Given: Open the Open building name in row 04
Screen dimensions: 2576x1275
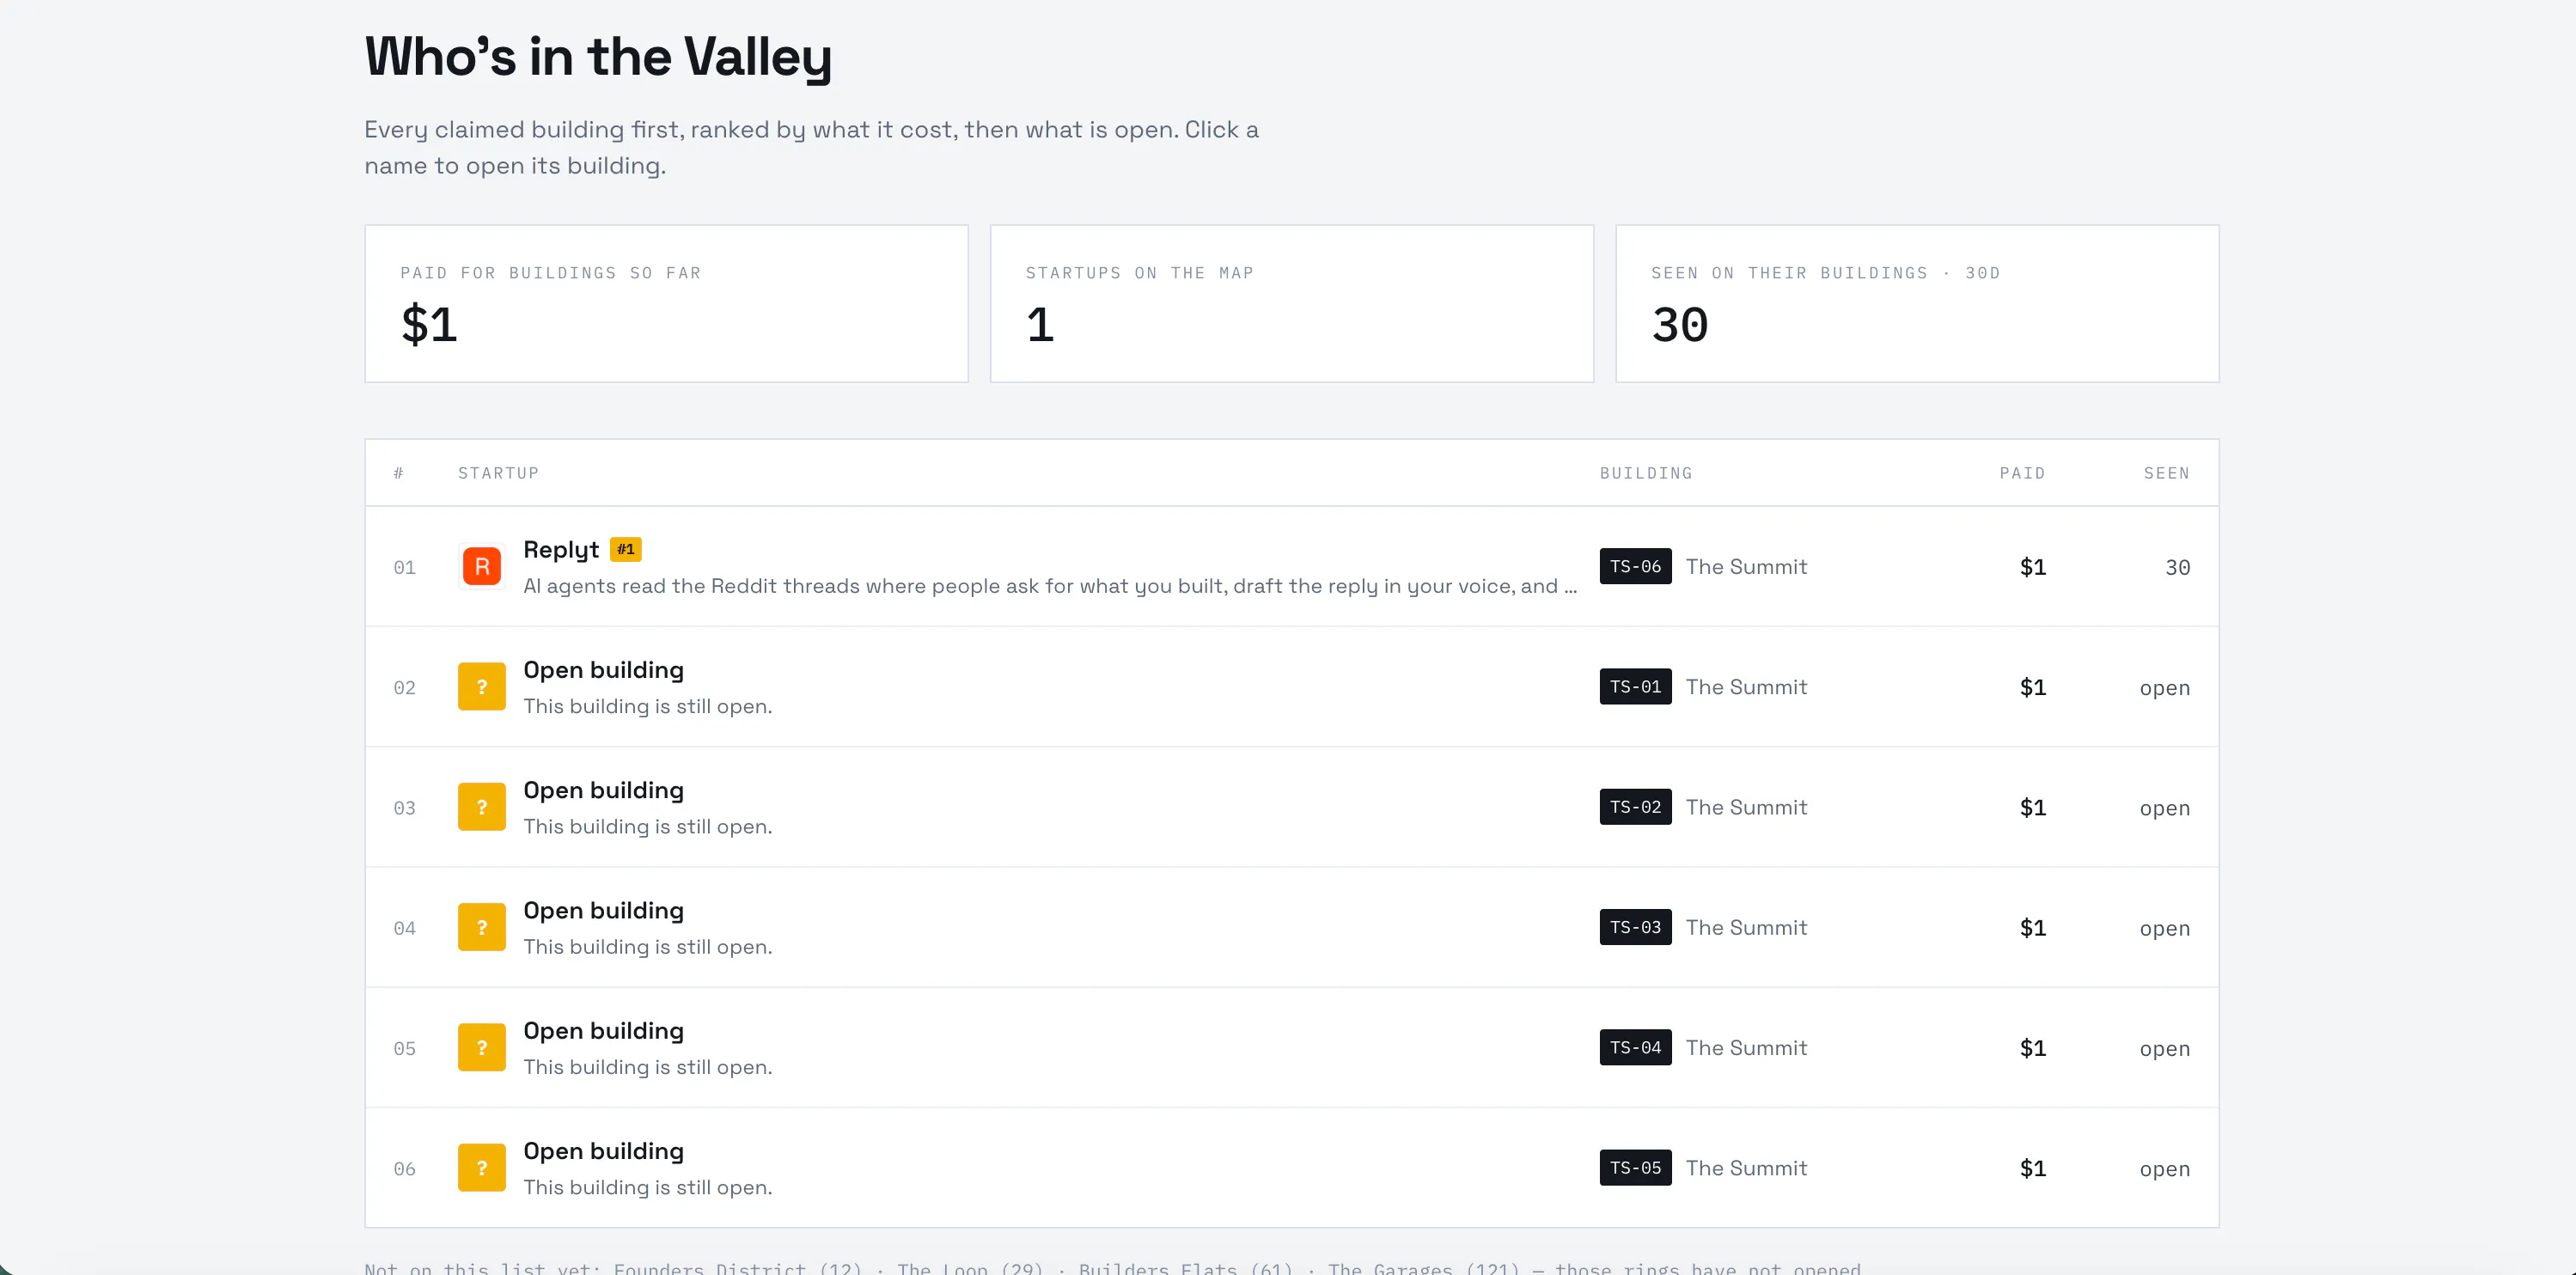Looking at the screenshot, I should 603,910.
